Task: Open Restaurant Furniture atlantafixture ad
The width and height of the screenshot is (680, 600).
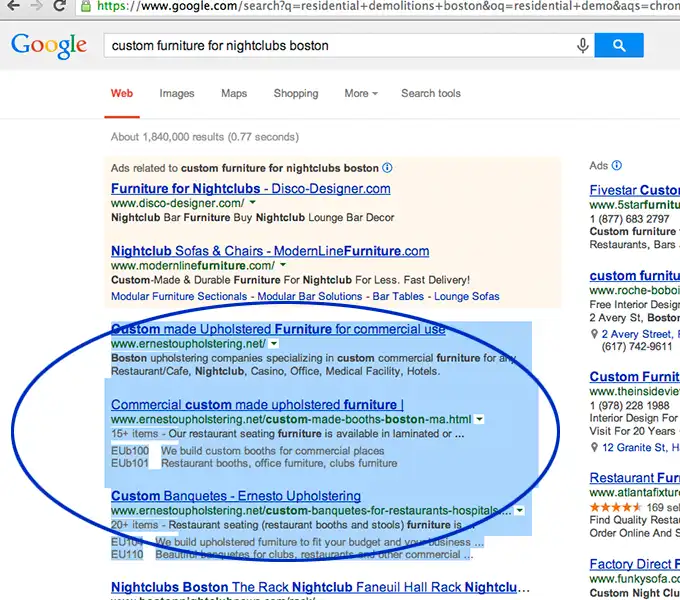Action: click(x=634, y=478)
